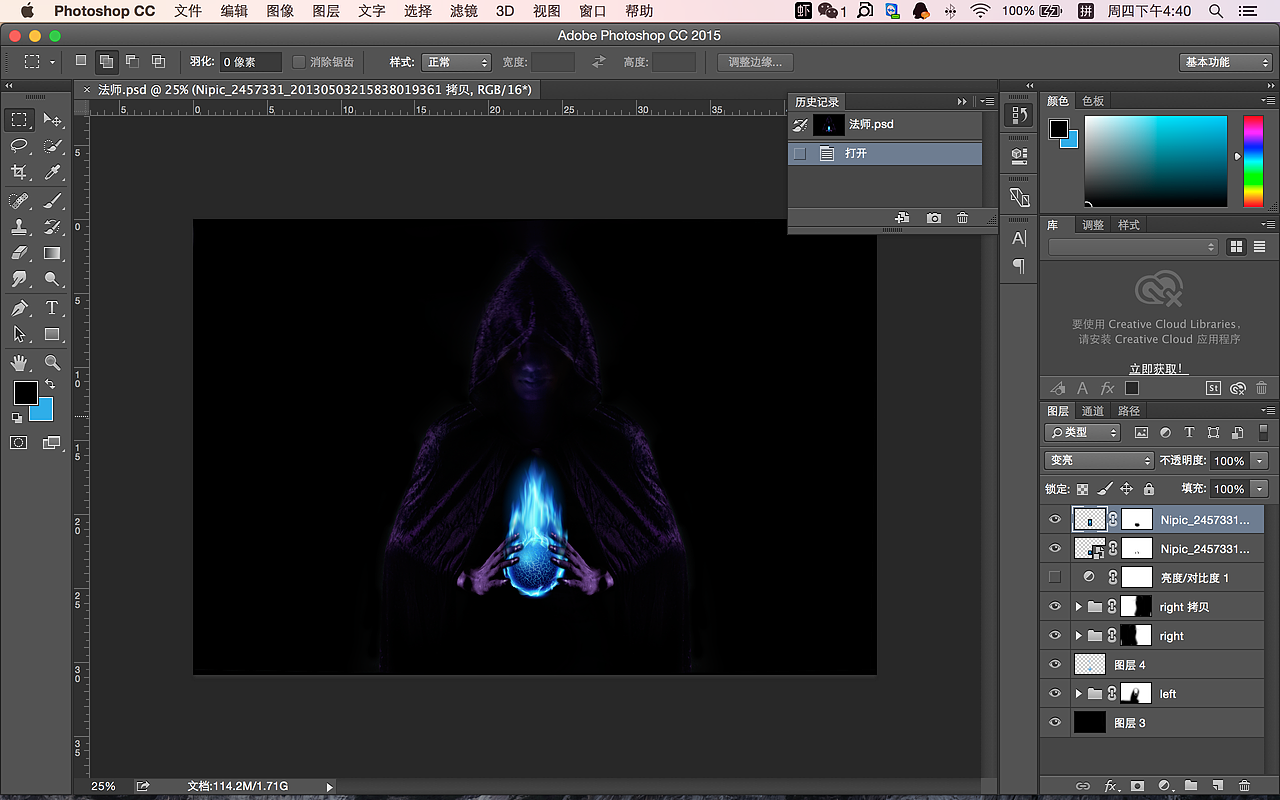Select the Eyedropper tool
The width and height of the screenshot is (1280, 800).
coord(52,173)
